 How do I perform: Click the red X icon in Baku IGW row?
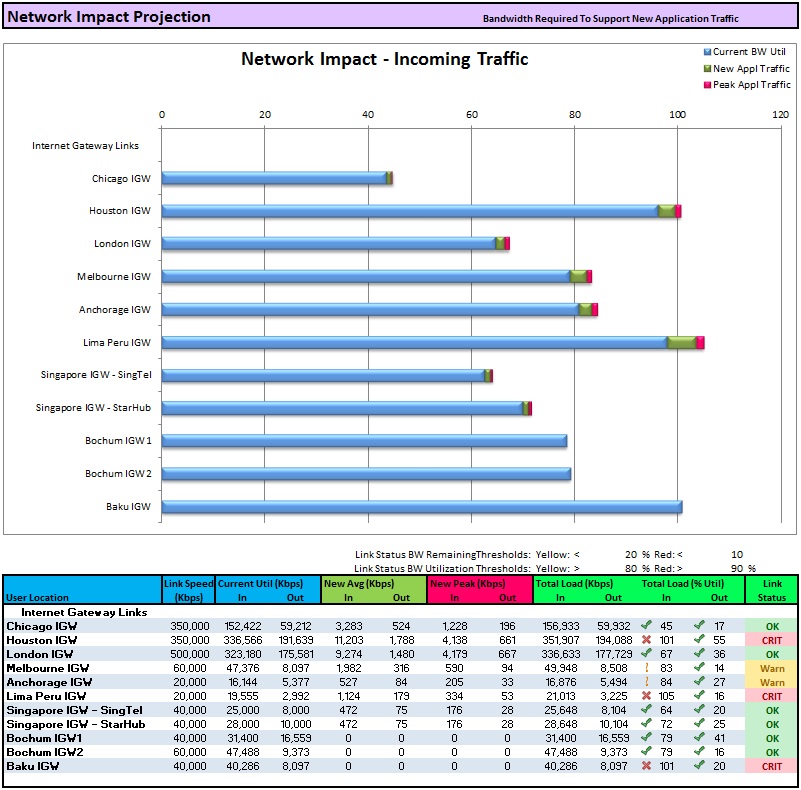coord(646,766)
